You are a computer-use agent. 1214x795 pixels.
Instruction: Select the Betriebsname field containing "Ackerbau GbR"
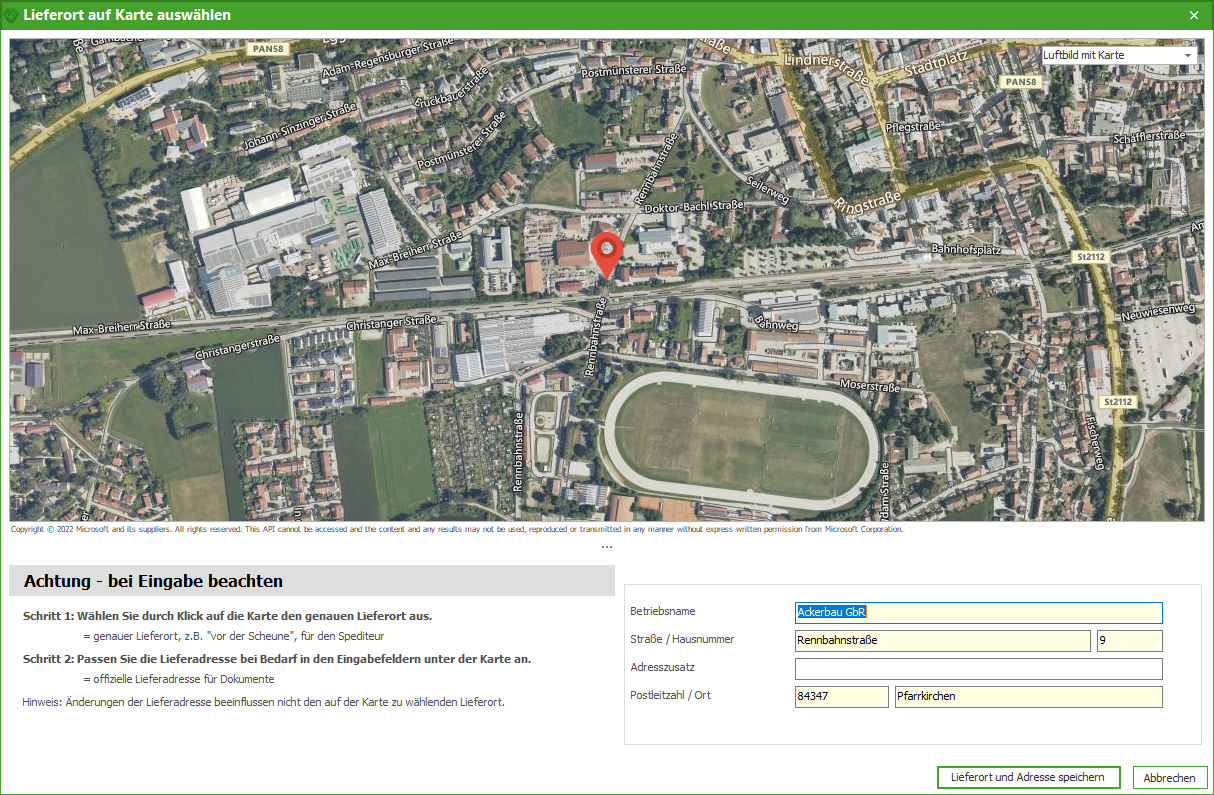(x=978, y=612)
